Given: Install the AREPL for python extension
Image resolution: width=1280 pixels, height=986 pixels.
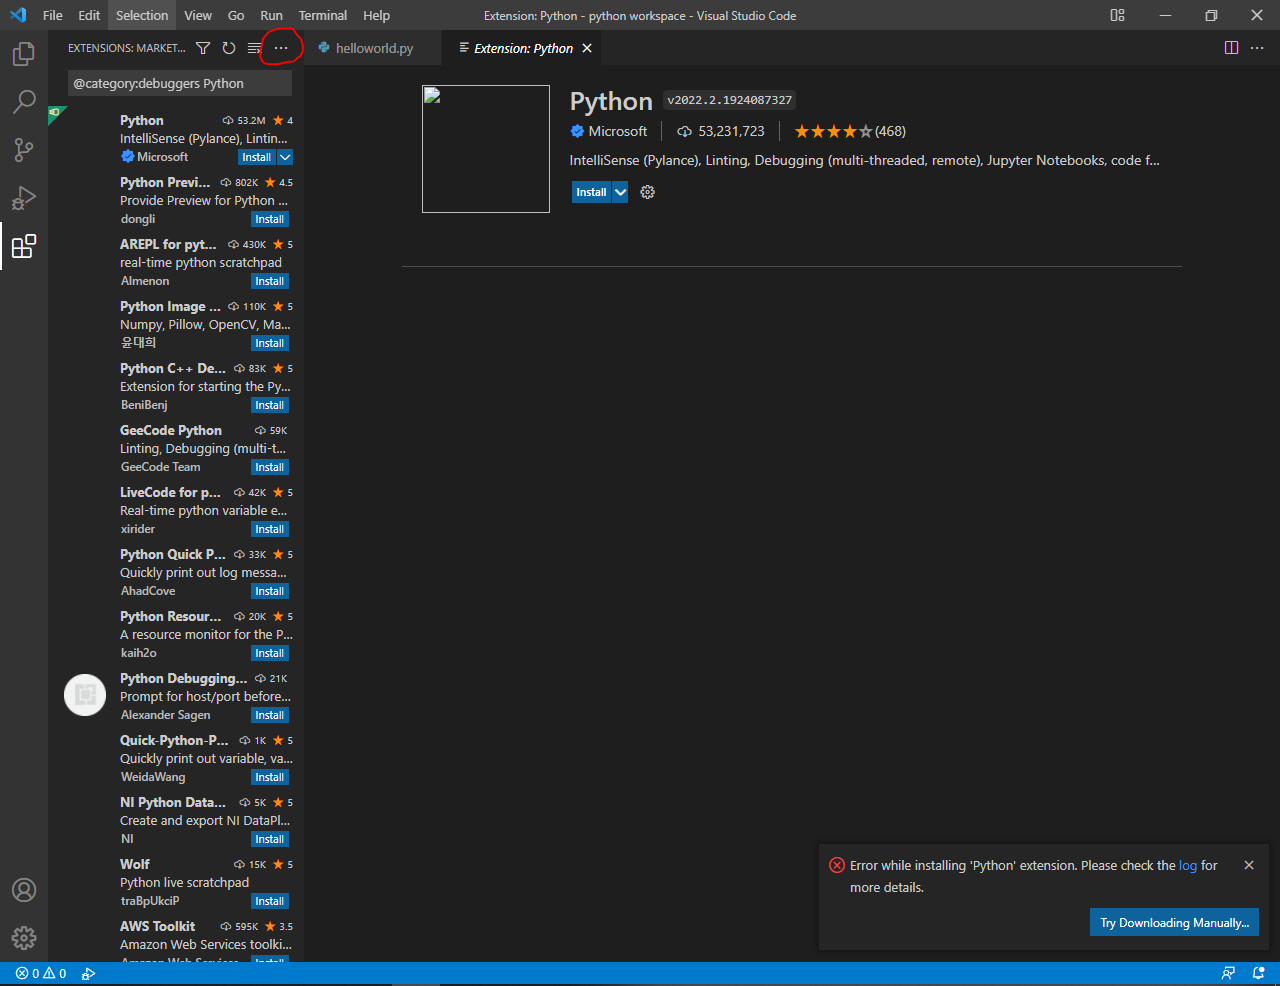Looking at the screenshot, I should click(269, 281).
